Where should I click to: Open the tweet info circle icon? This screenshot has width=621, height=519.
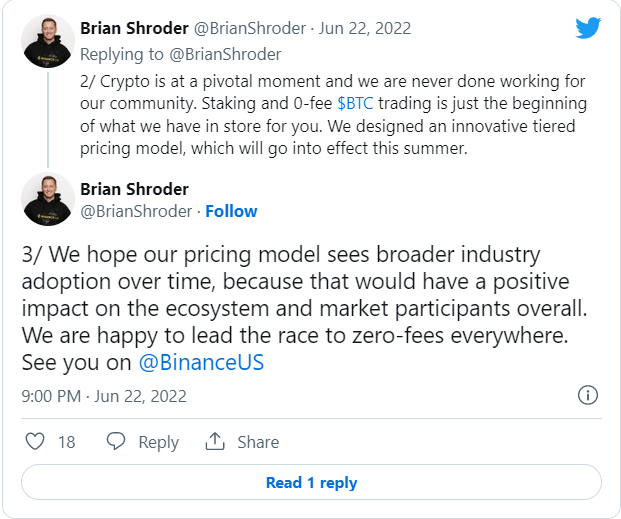point(588,395)
